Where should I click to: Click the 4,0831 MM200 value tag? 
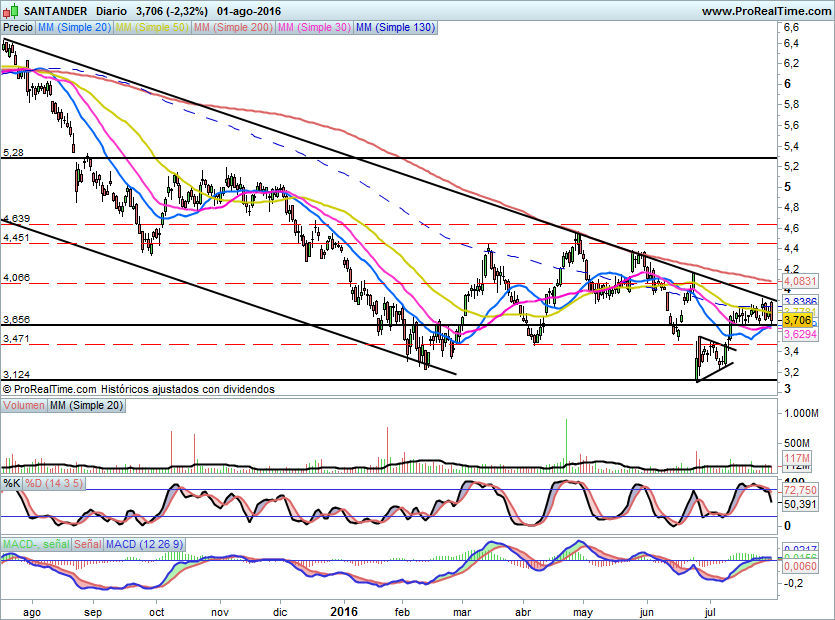tap(800, 281)
